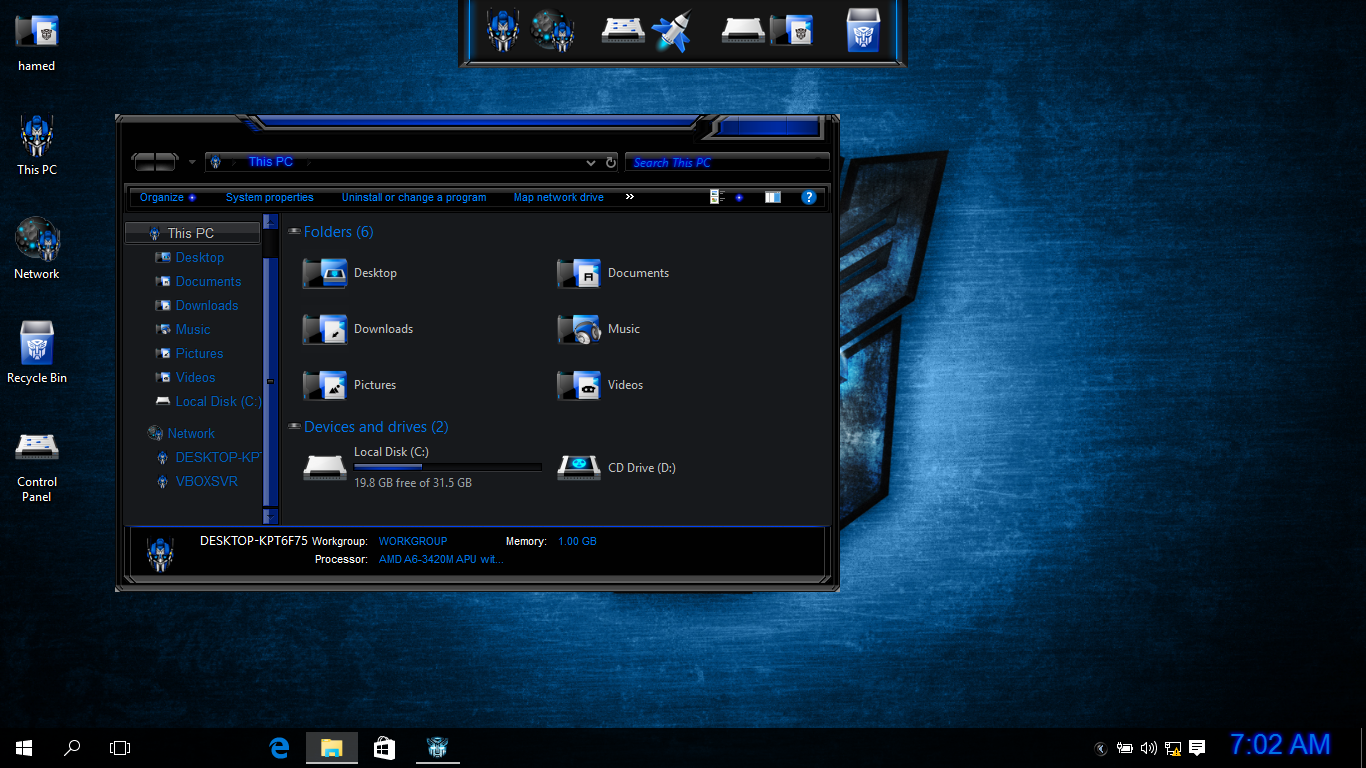
Task: Click the Network desktop icon
Action: click(37, 239)
